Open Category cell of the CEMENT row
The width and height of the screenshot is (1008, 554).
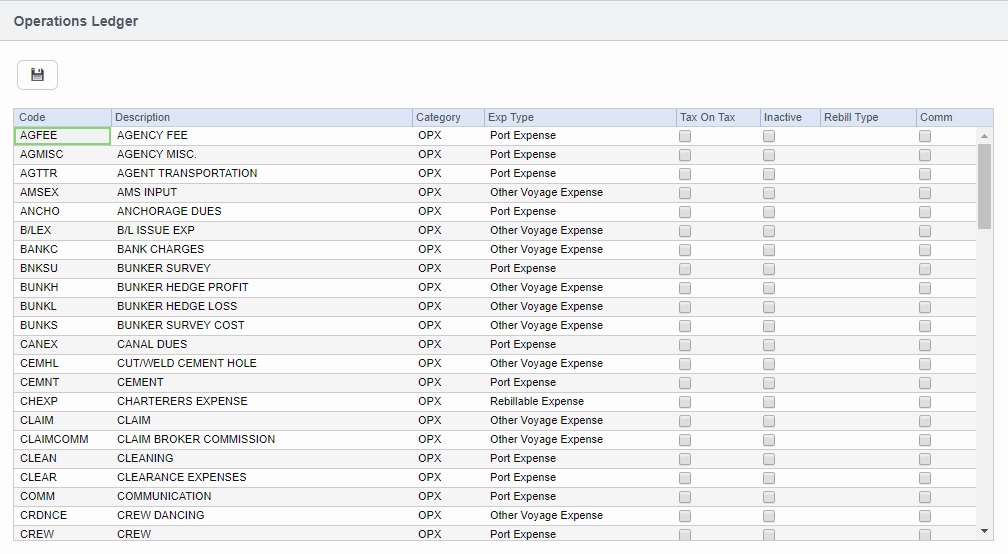coord(447,383)
